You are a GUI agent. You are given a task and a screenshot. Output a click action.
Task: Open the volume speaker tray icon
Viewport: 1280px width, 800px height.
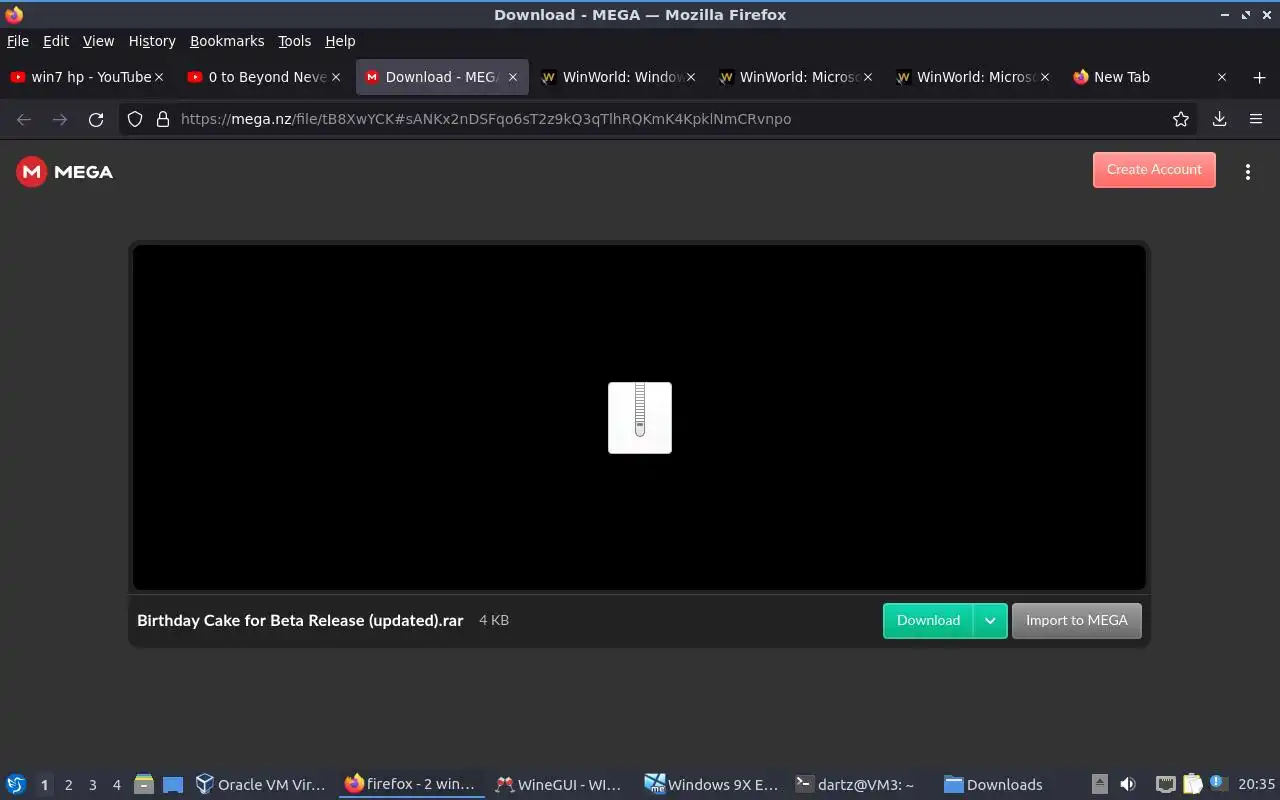(1128, 785)
